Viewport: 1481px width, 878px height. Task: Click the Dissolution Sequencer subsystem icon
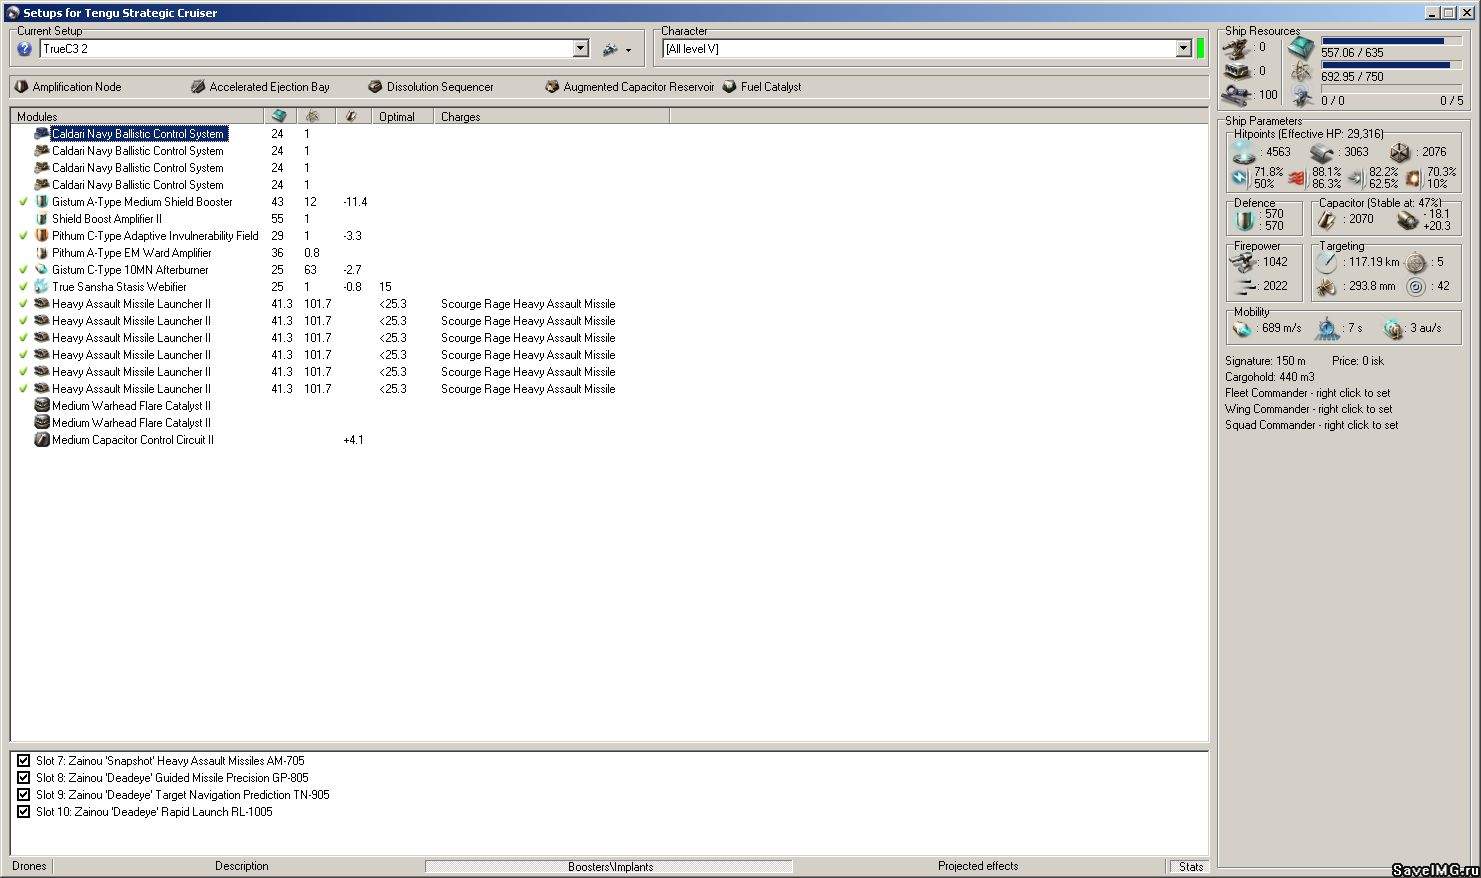(375, 87)
